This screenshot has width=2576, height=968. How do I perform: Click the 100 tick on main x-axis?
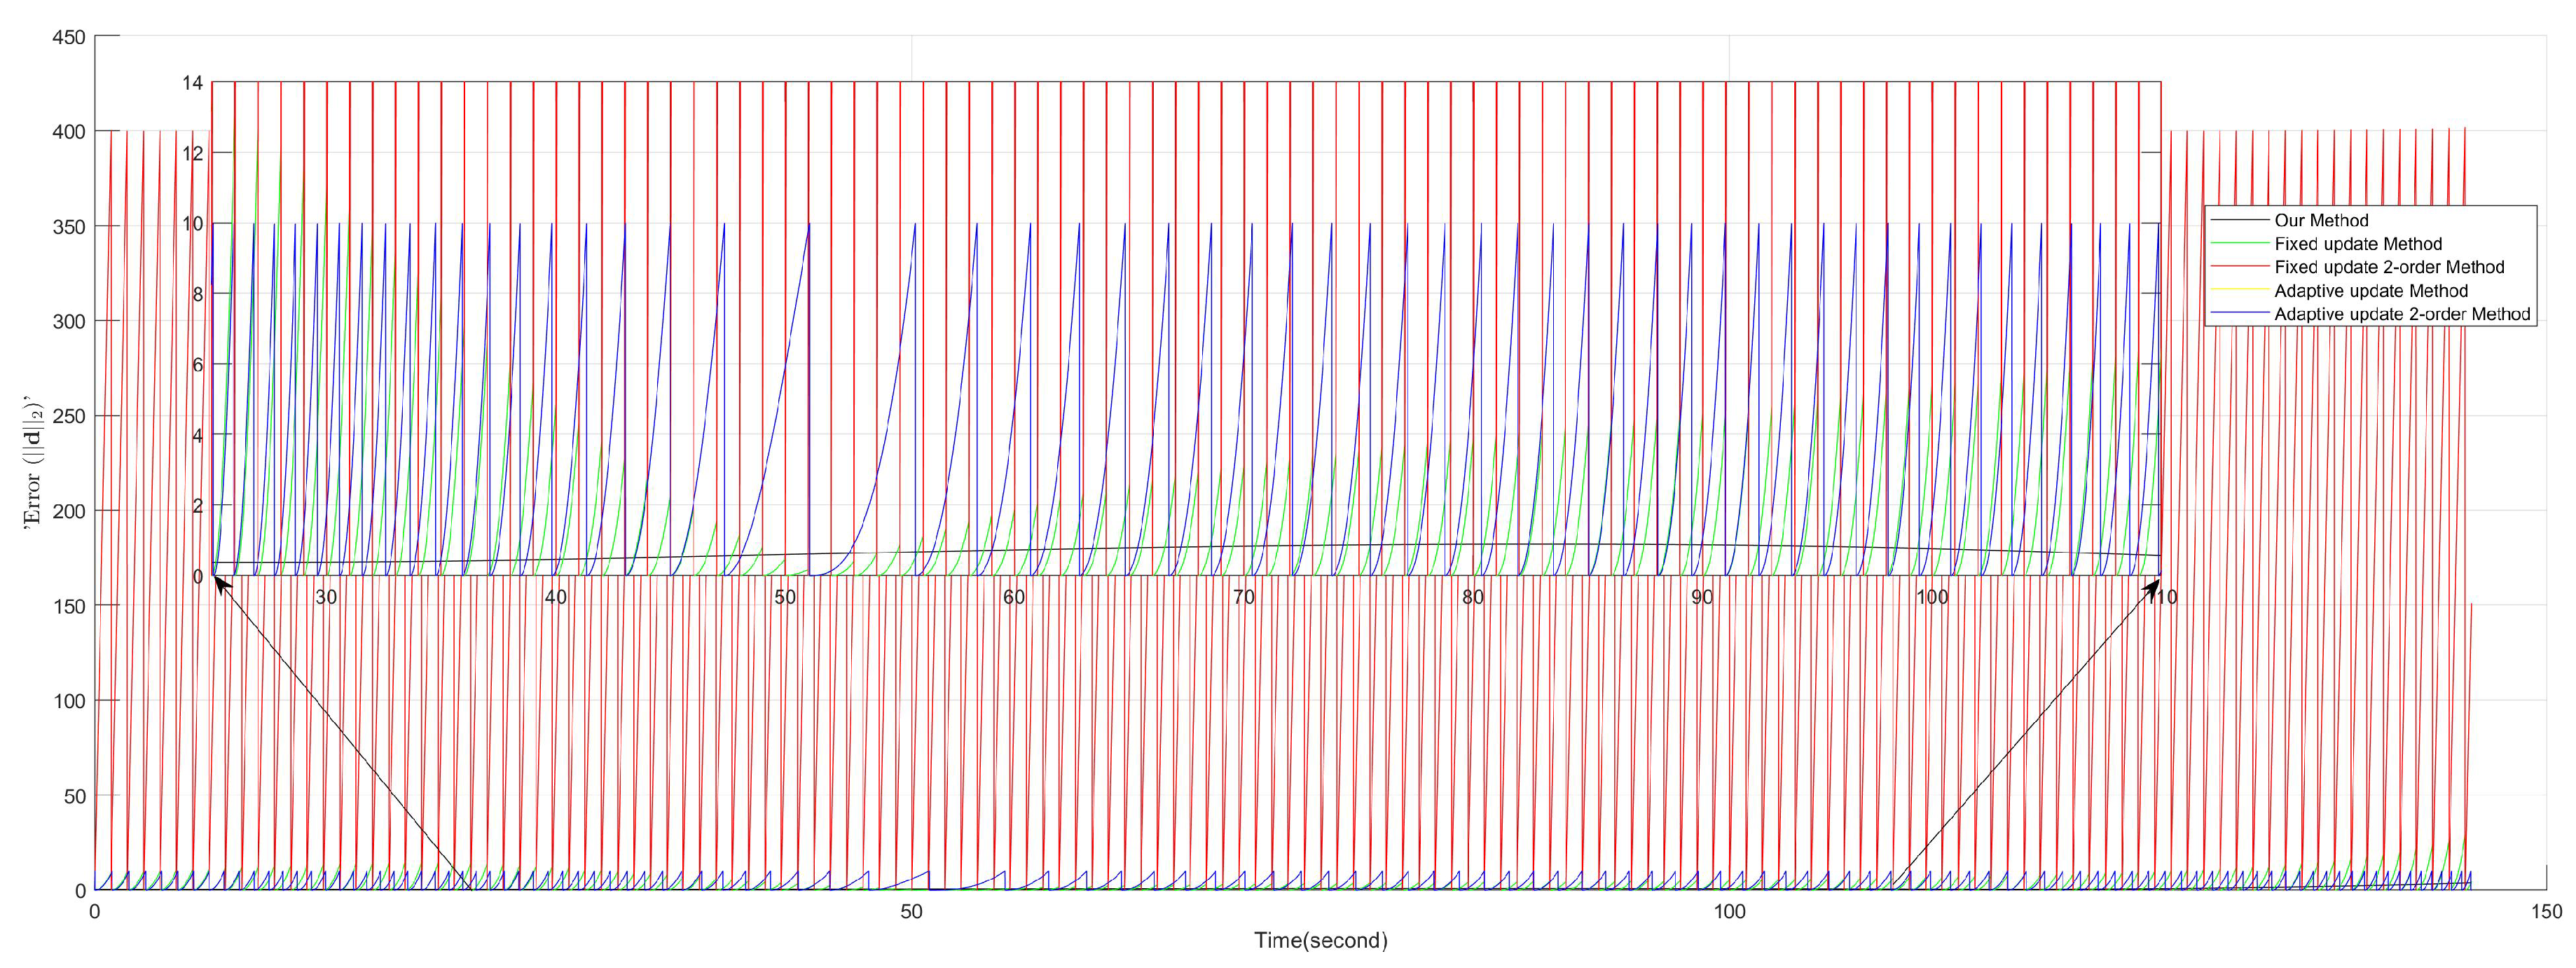click(1729, 911)
